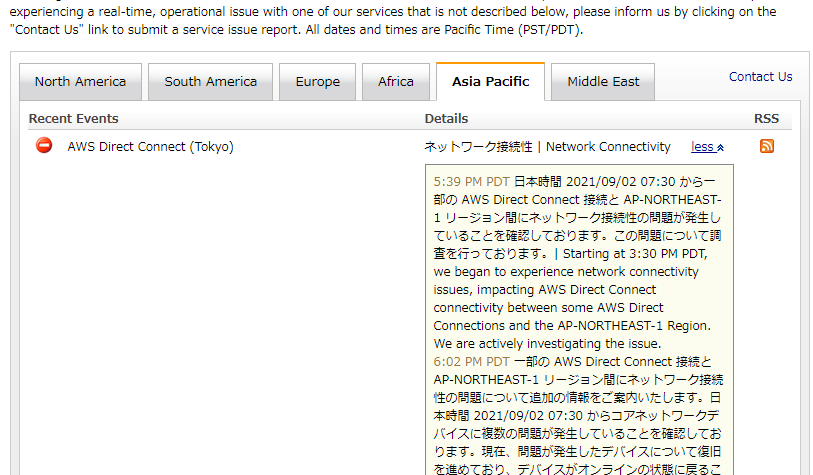Switch to the South America tab
The height and width of the screenshot is (475, 813).
[x=211, y=82]
